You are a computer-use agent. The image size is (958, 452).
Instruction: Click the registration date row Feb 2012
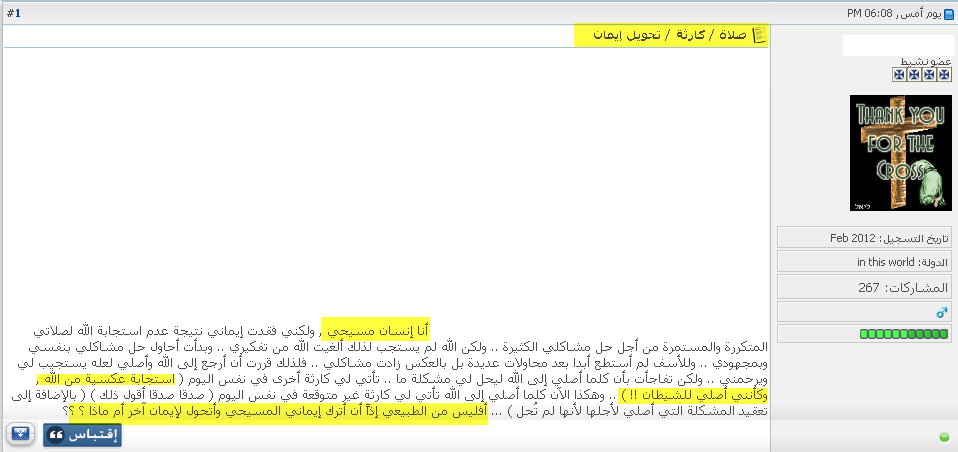(866, 238)
